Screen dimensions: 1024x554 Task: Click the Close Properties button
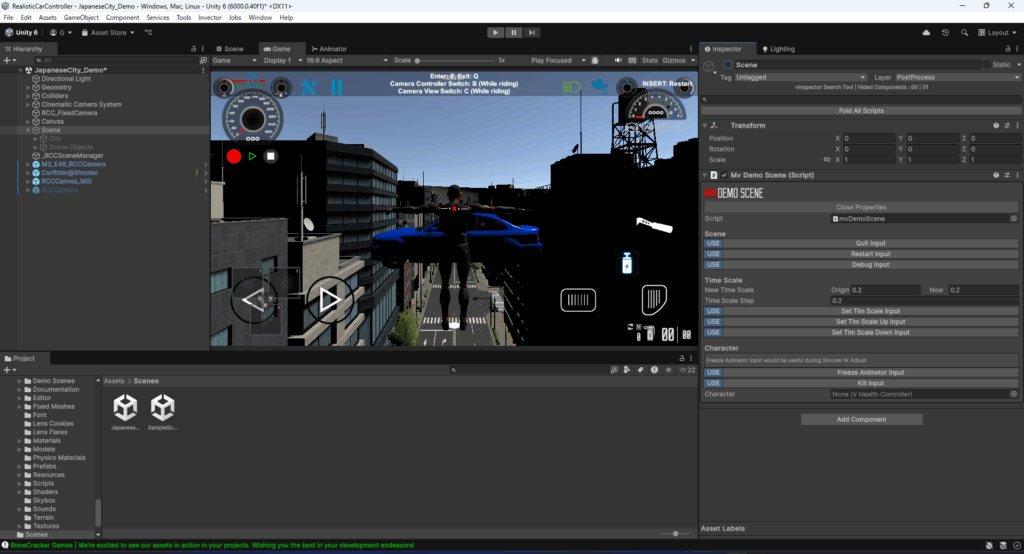click(x=861, y=207)
